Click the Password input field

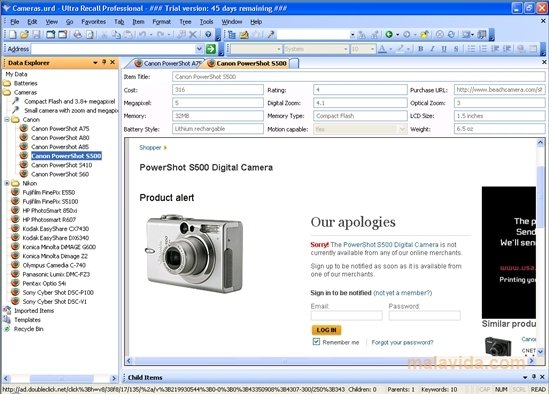click(424, 316)
